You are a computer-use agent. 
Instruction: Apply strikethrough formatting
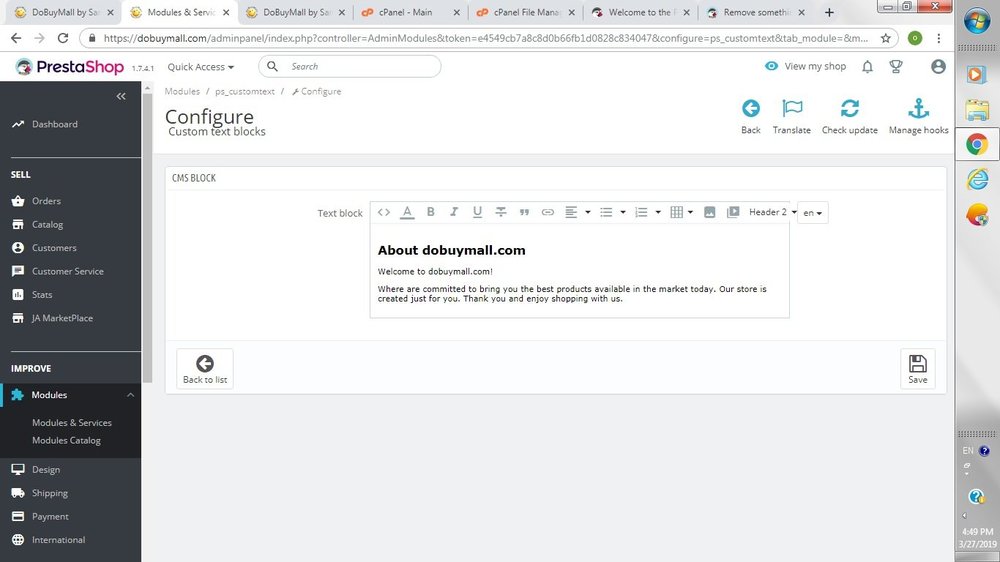pyautogui.click(x=501, y=212)
